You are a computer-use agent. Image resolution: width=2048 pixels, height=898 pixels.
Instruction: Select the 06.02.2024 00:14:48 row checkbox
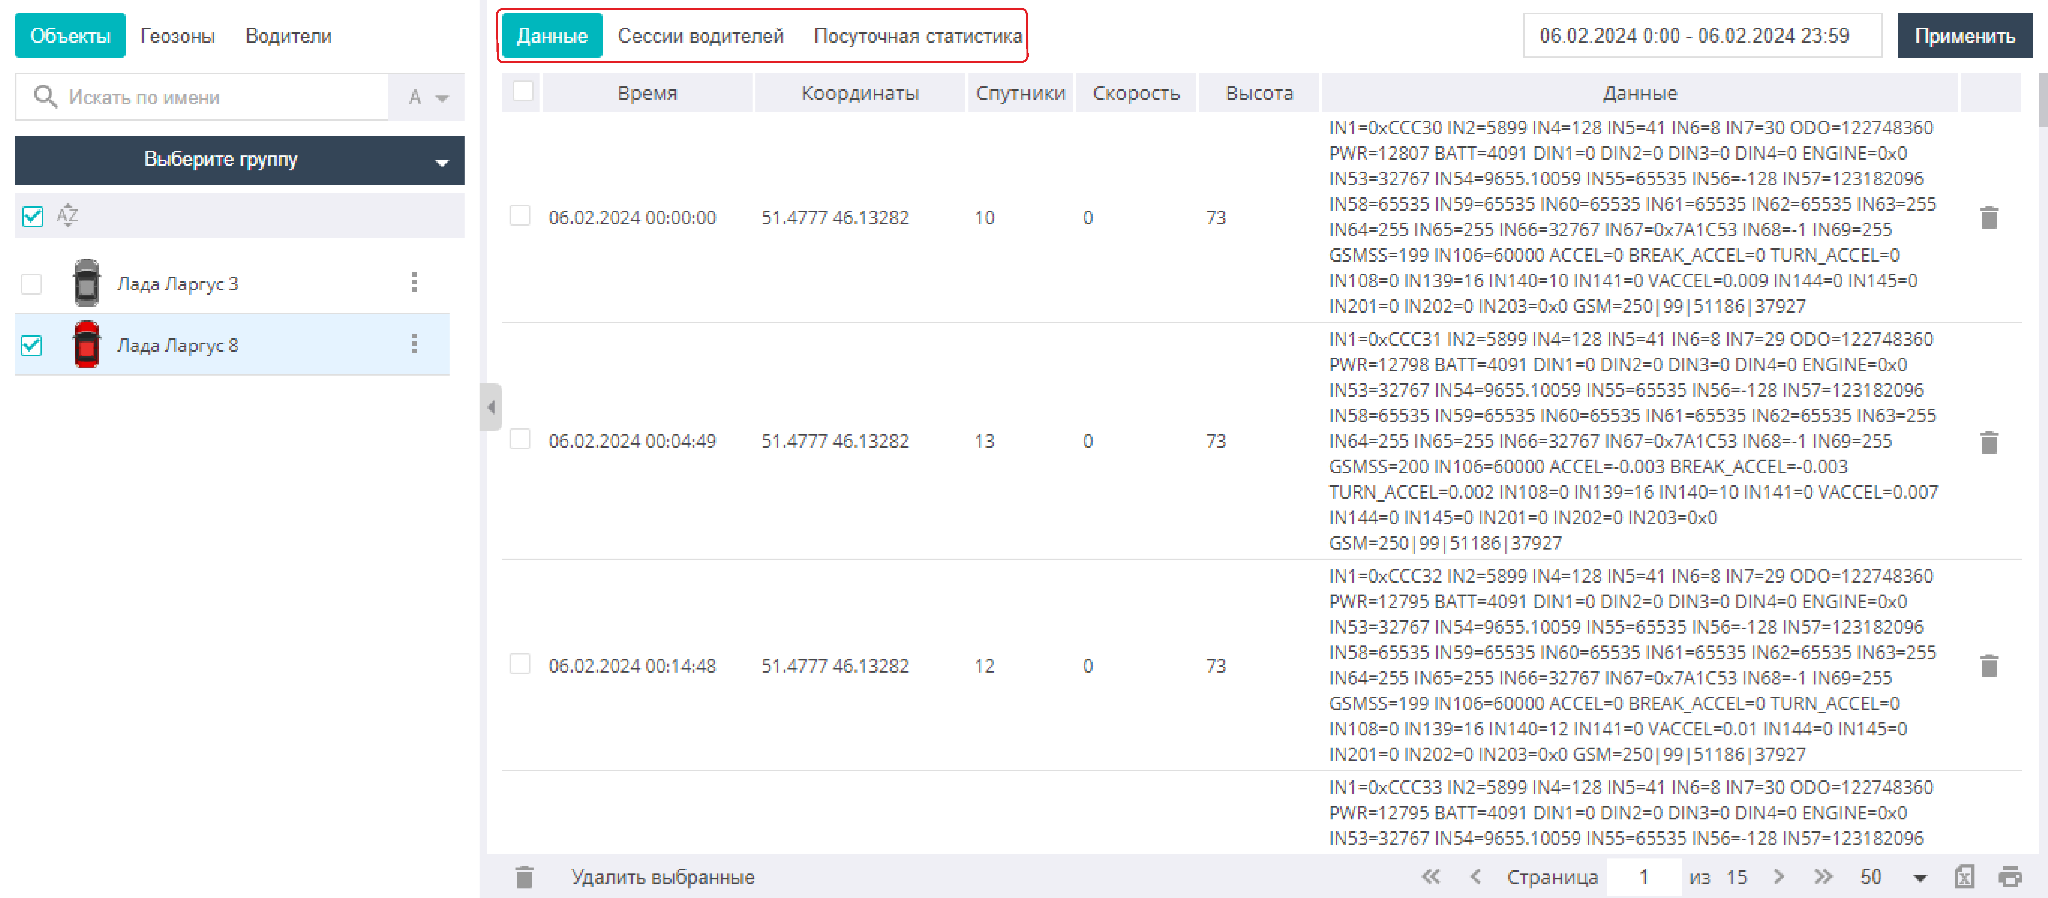click(520, 664)
